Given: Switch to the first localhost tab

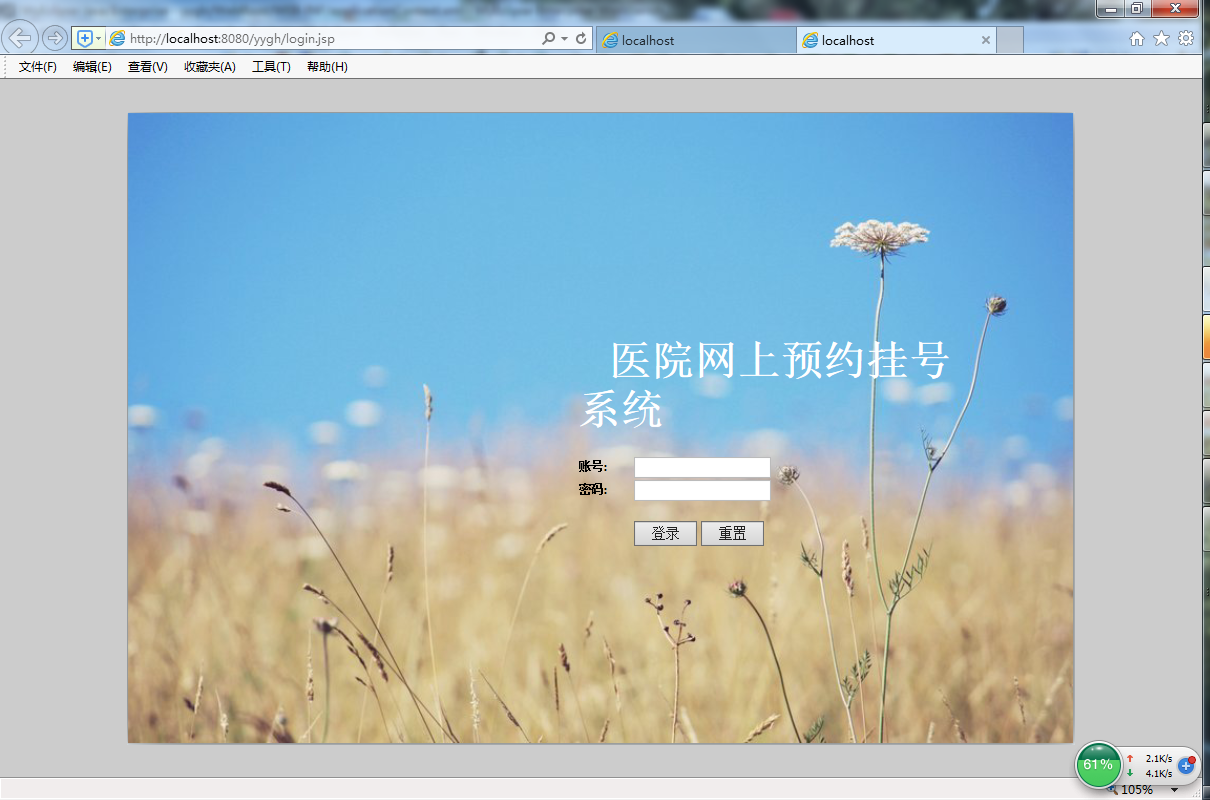Looking at the screenshot, I should [696, 40].
